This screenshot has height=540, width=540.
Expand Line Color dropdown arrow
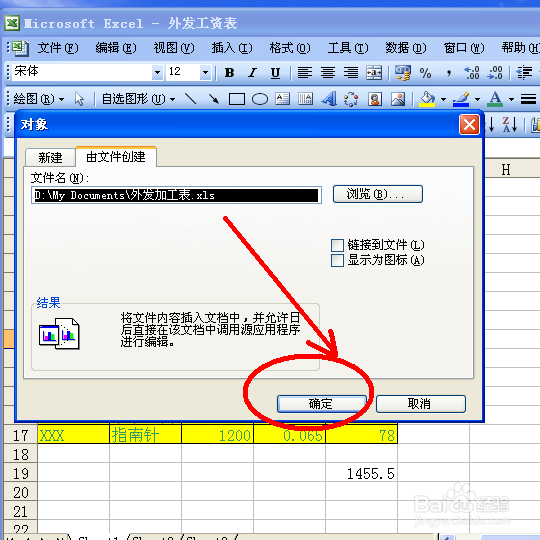pyautogui.click(x=477, y=99)
